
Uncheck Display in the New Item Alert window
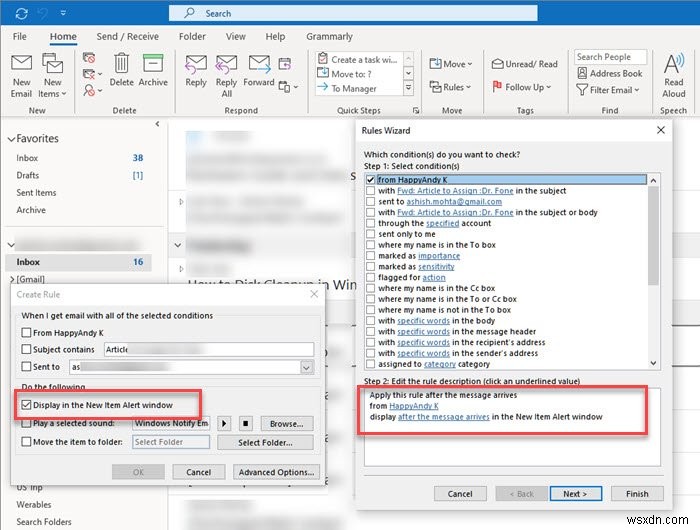click(26, 405)
